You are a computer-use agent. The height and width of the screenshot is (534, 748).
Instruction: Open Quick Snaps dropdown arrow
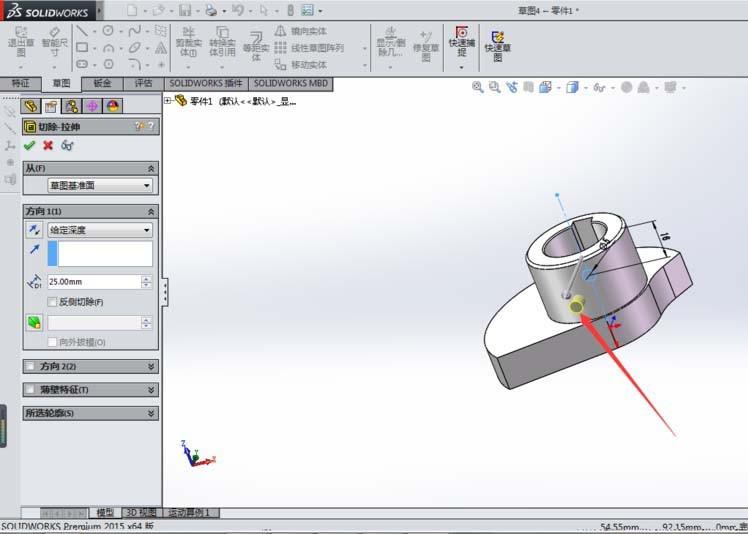tap(461, 67)
